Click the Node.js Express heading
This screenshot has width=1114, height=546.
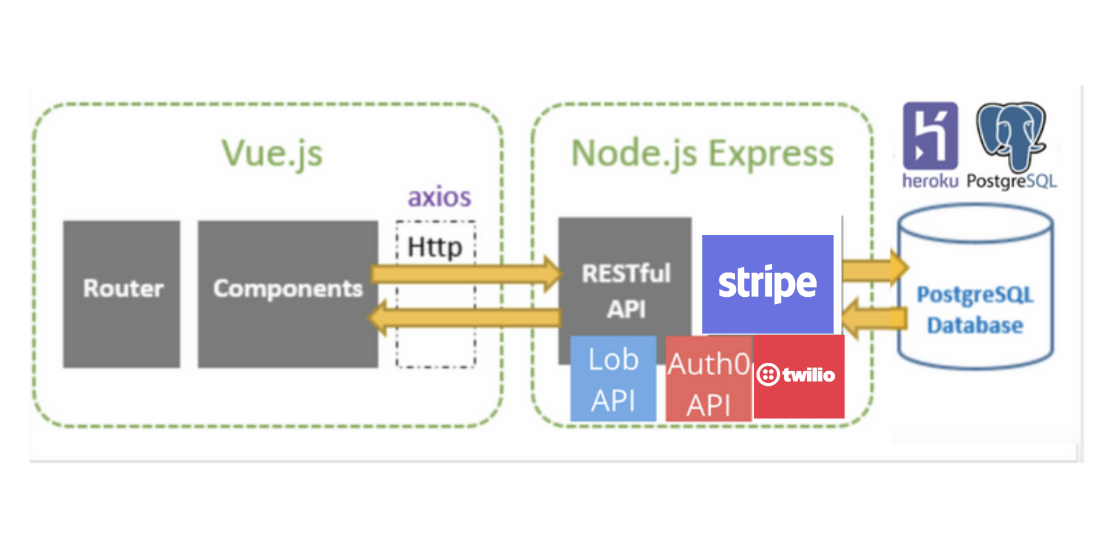point(702,152)
